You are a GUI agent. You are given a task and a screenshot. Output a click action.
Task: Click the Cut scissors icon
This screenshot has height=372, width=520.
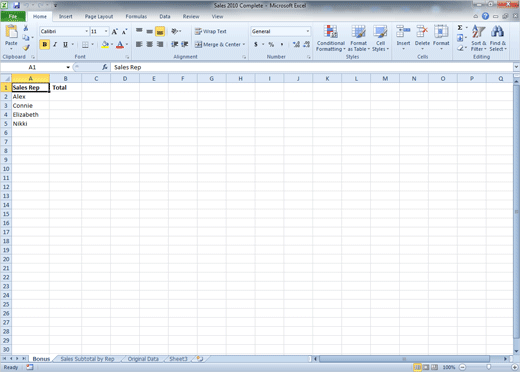click(x=26, y=28)
